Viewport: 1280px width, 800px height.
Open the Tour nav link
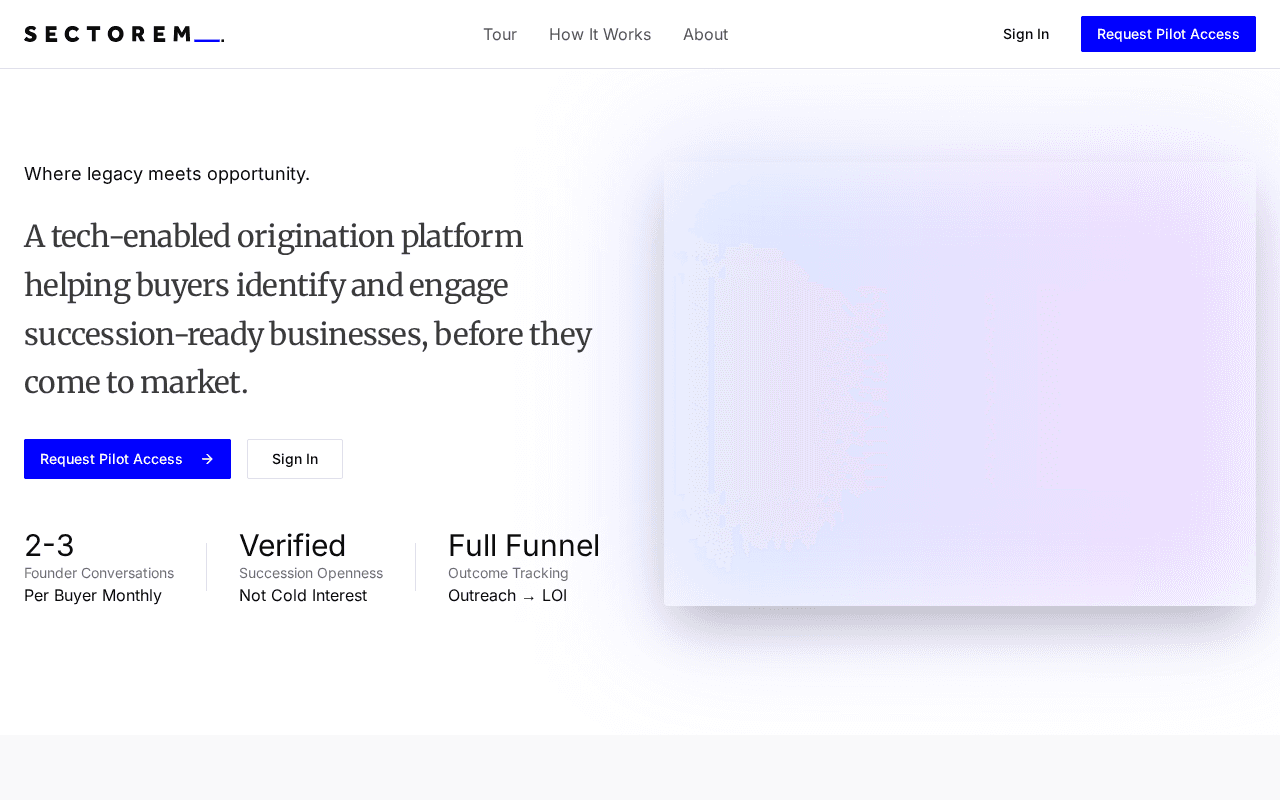click(500, 34)
